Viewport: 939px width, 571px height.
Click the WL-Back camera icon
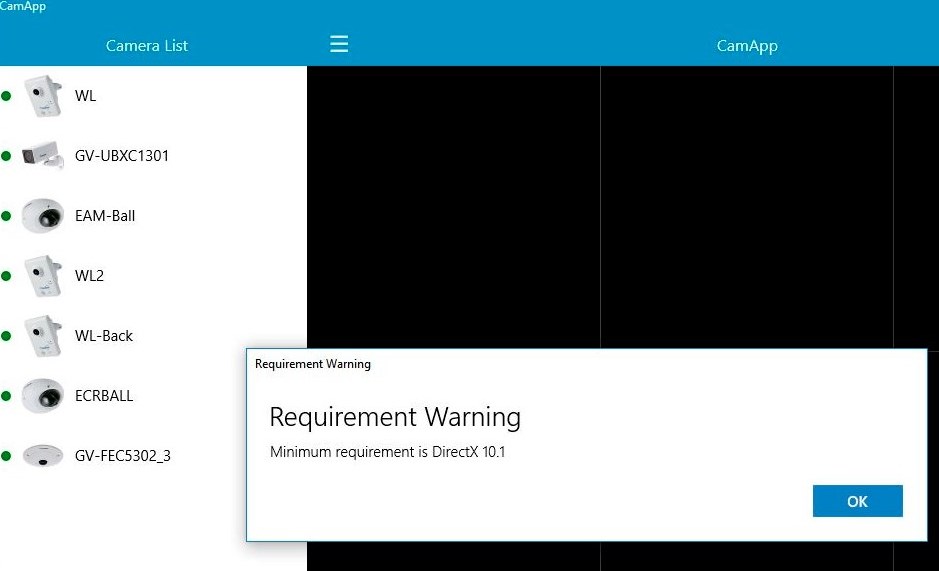point(43,336)
